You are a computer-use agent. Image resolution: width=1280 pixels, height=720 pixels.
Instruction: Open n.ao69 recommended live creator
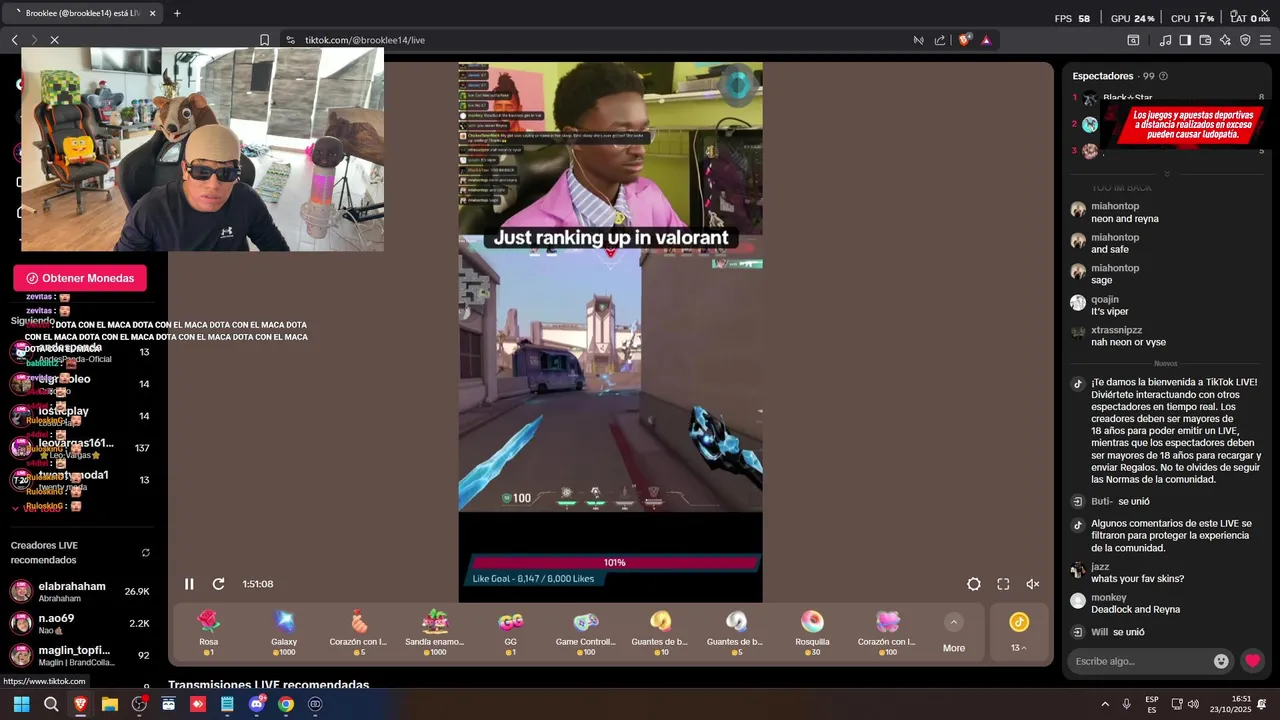[80, 623]
